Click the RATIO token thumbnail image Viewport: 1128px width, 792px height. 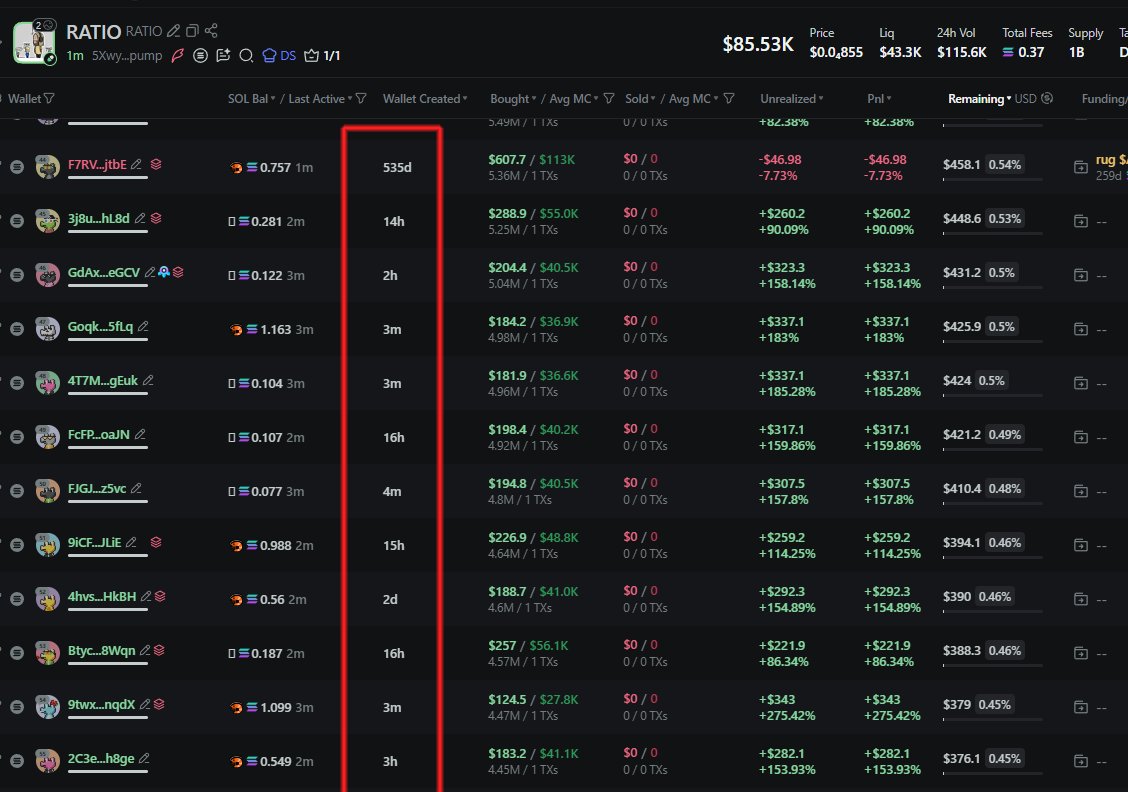click(x=34, y=42)
